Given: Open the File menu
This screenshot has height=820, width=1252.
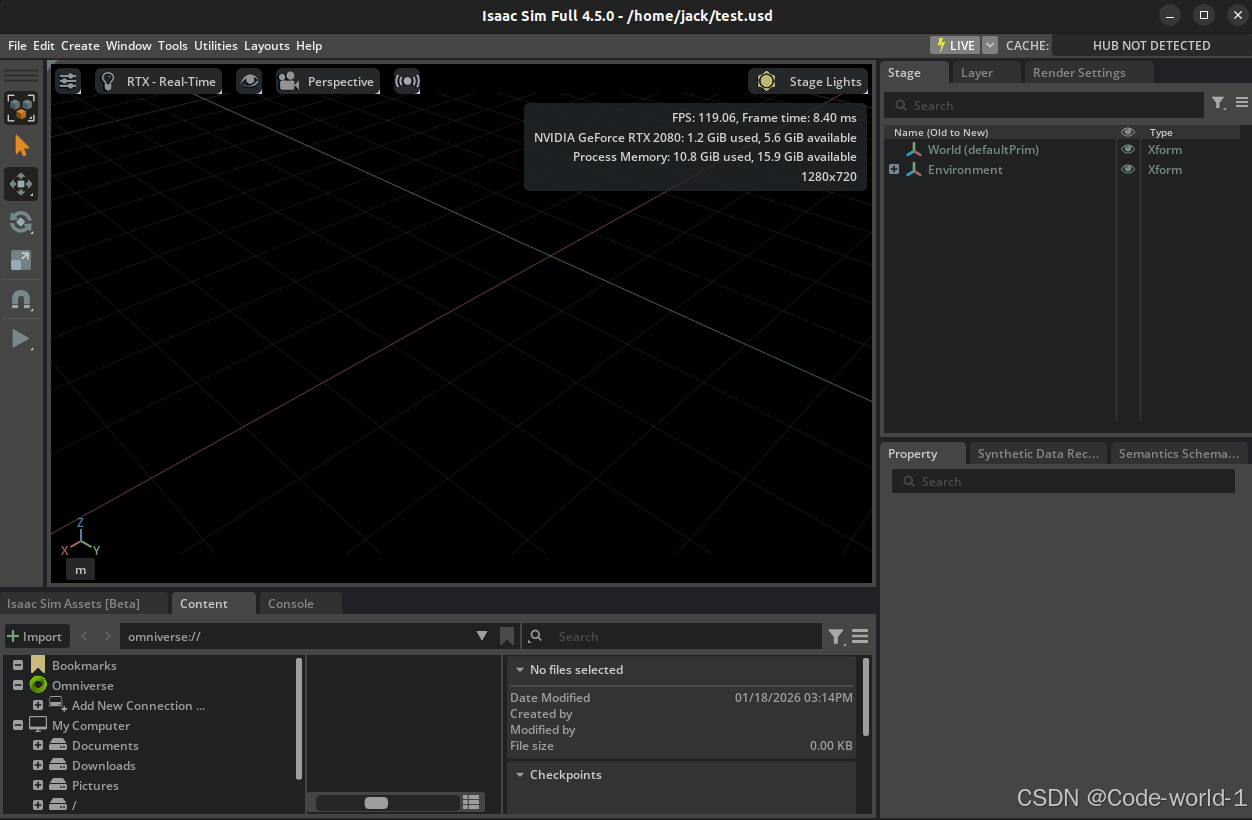Looking at the screenshot, I should 17,45.
